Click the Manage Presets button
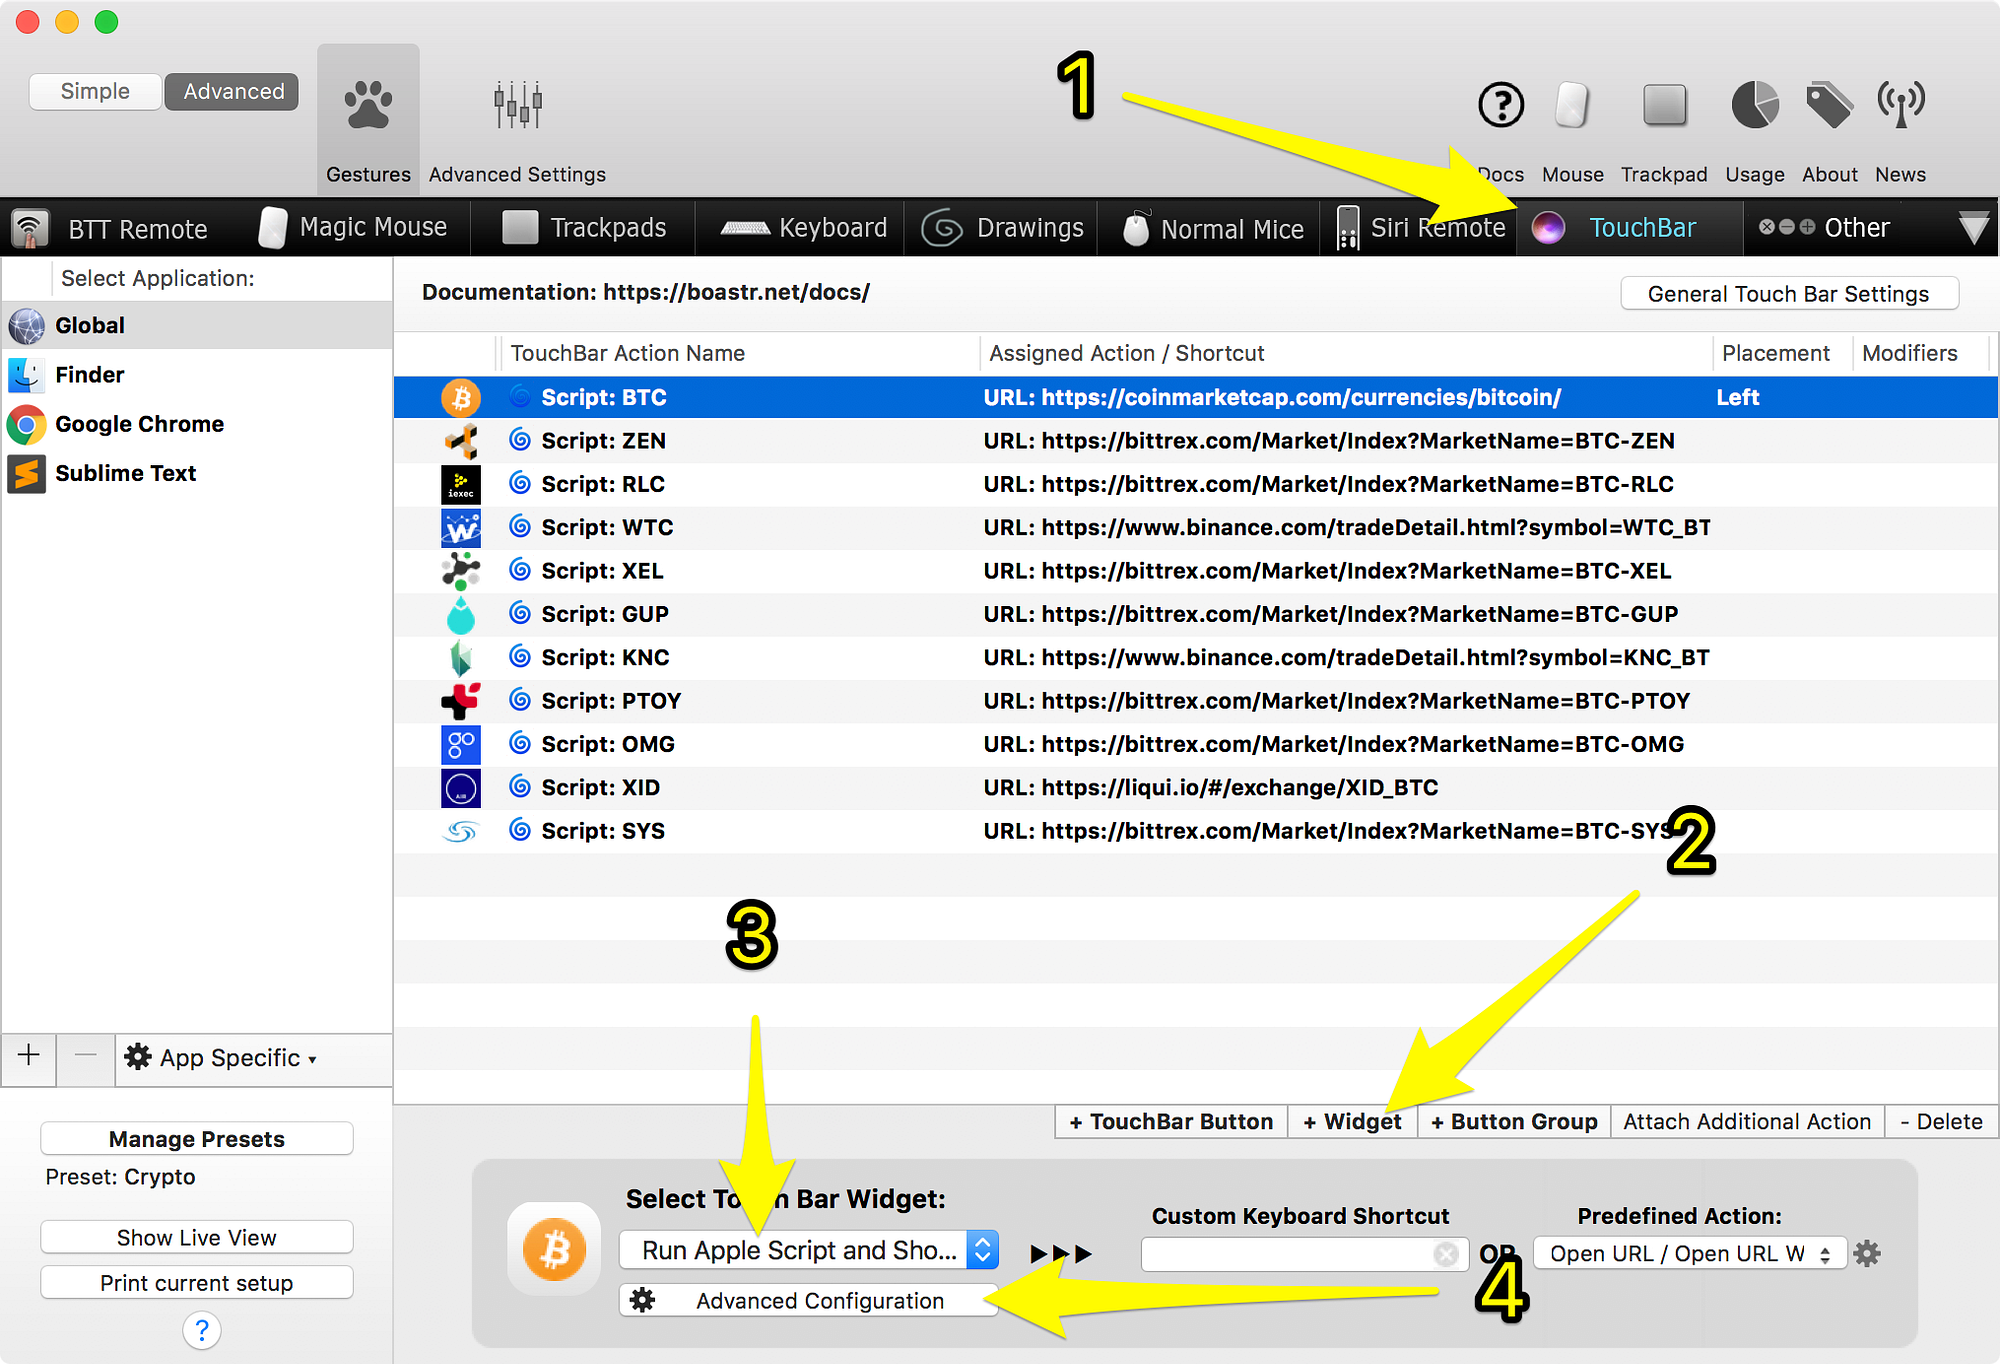 click(x=196, y=1139)
